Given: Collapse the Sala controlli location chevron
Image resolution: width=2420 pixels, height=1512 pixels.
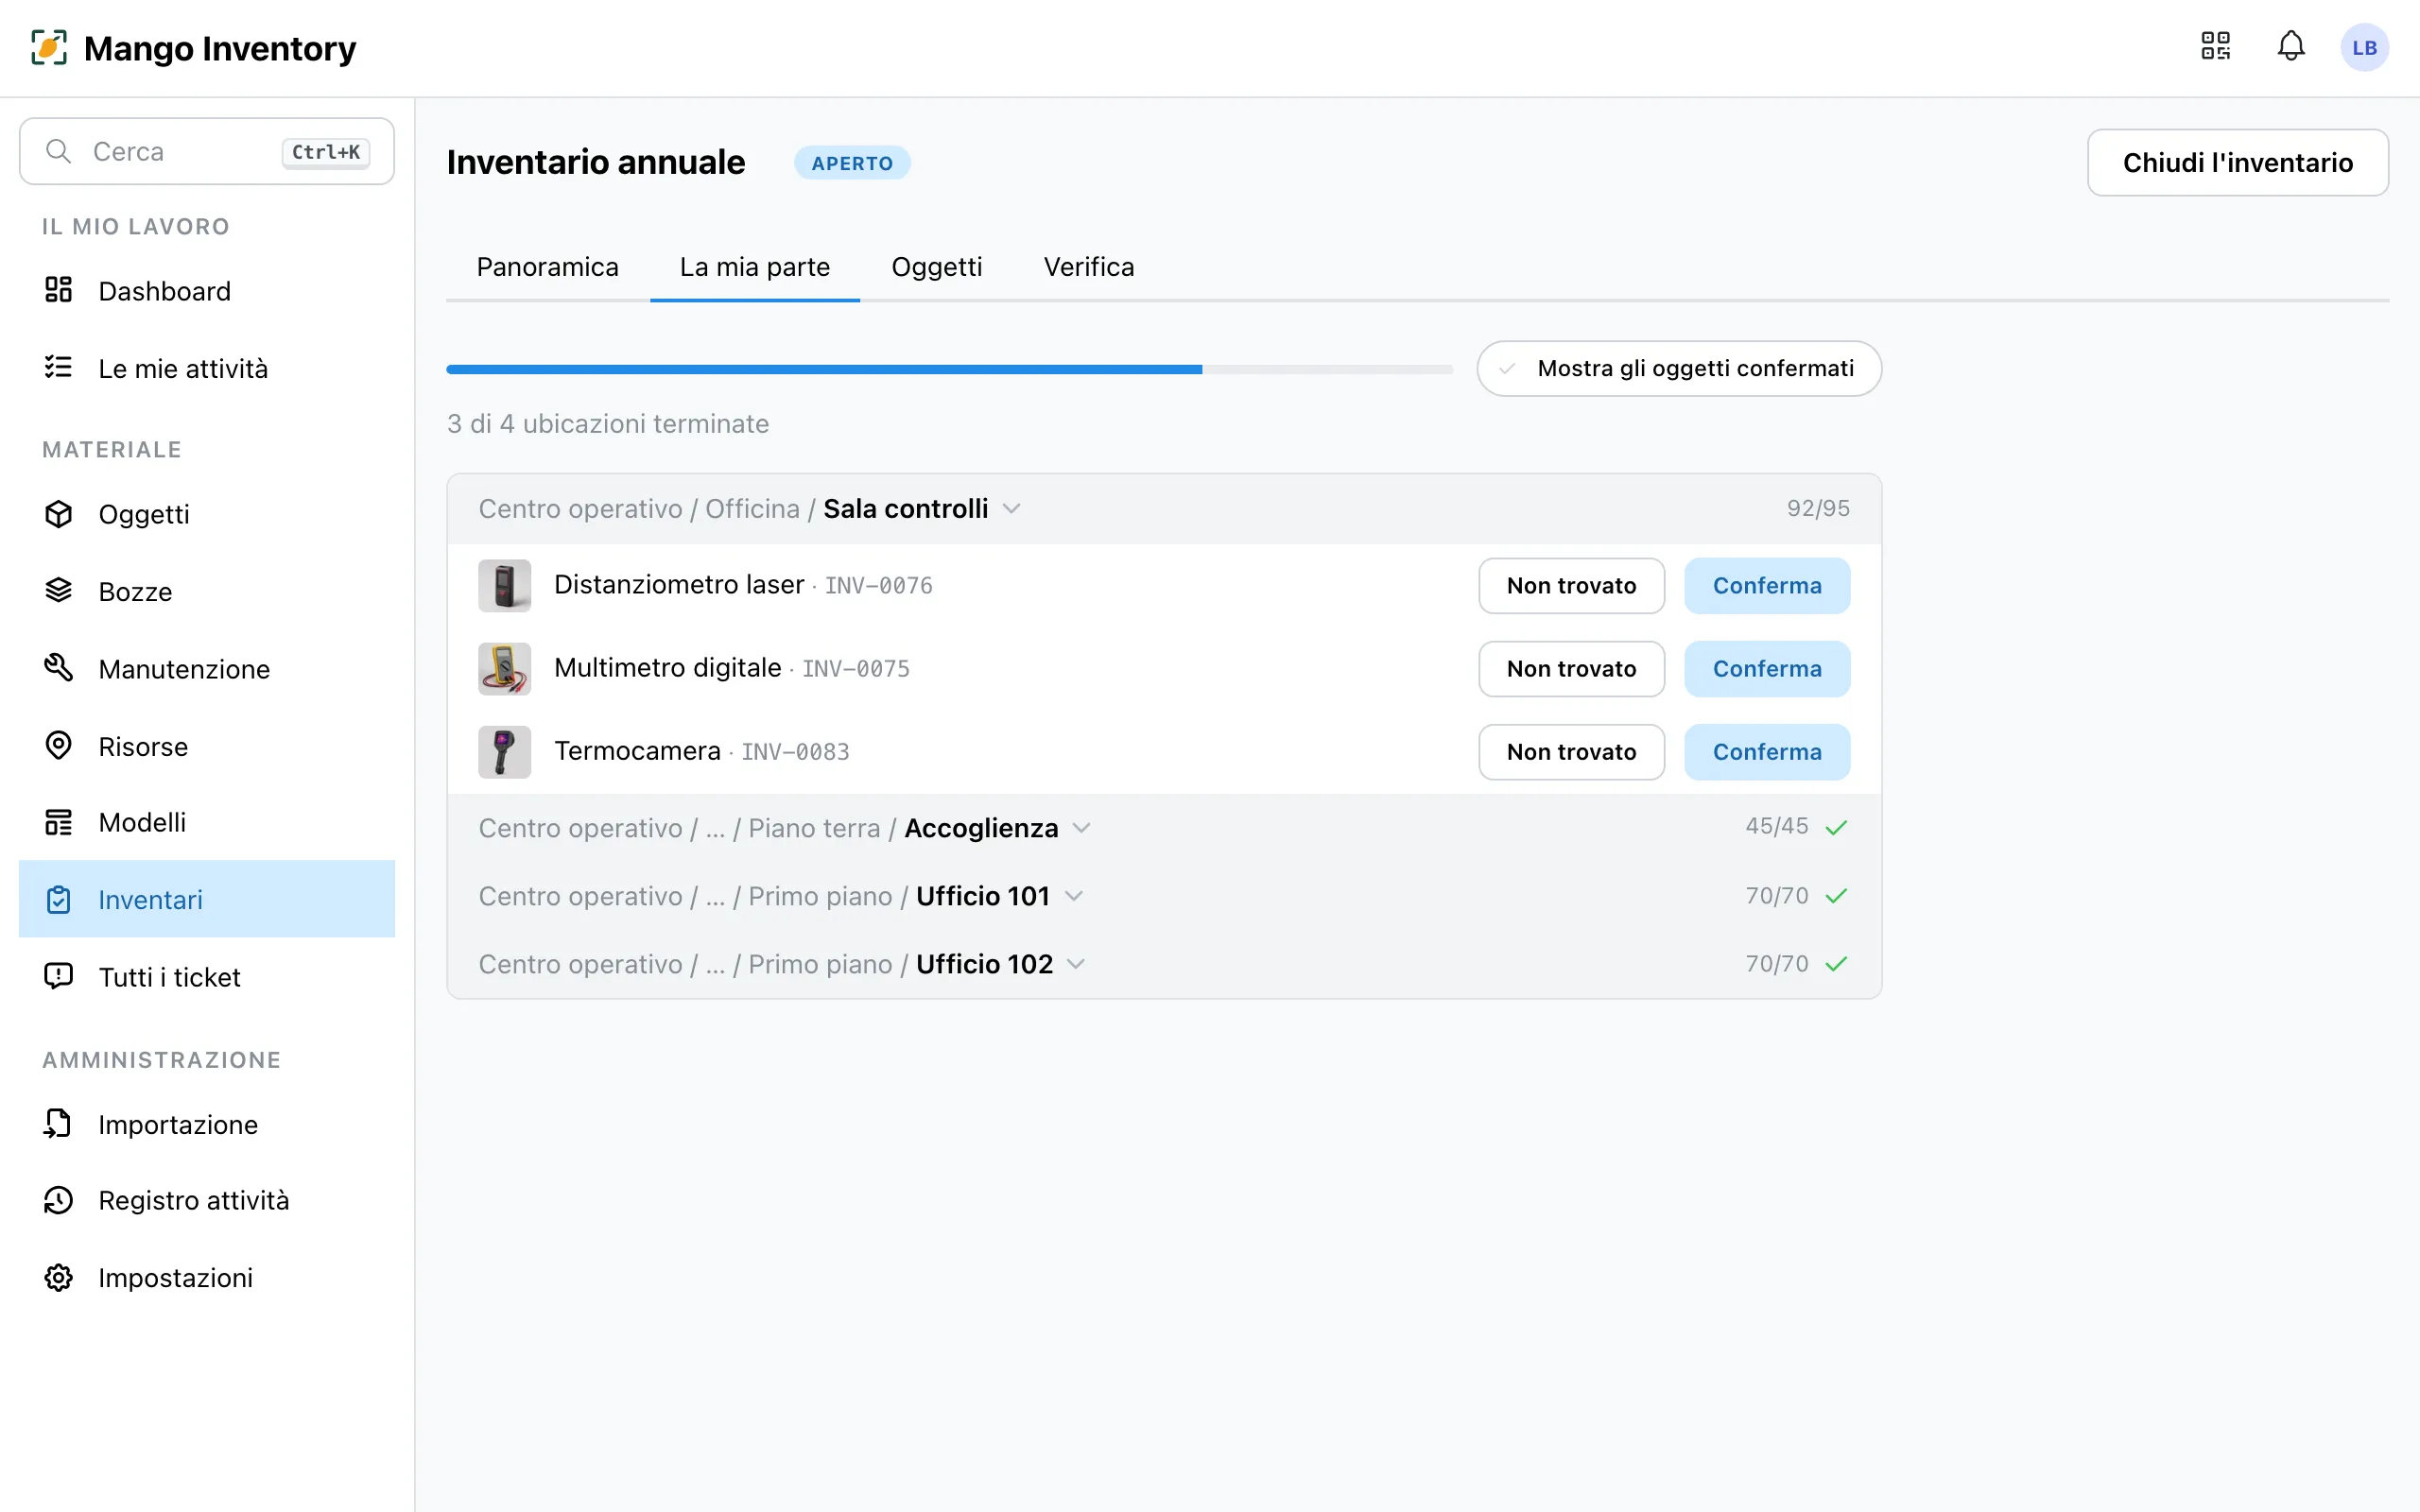Looking at the screenshot, I should point(1012,509).
